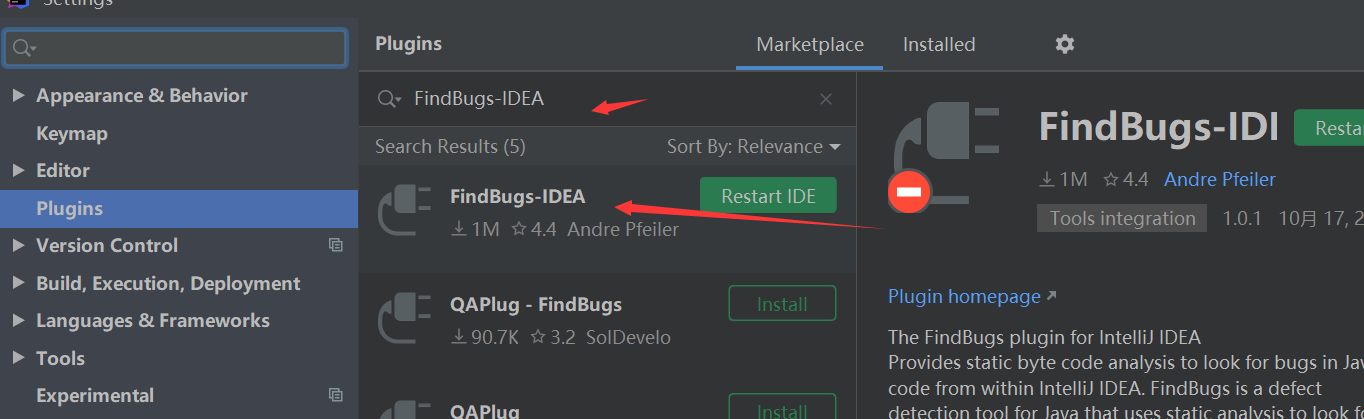Click the FindBugs-IDEA plugin list icon
Image resolution: width=1364 pixels, height=419 pixels.
pyautogui.click(x=404, y=212)
